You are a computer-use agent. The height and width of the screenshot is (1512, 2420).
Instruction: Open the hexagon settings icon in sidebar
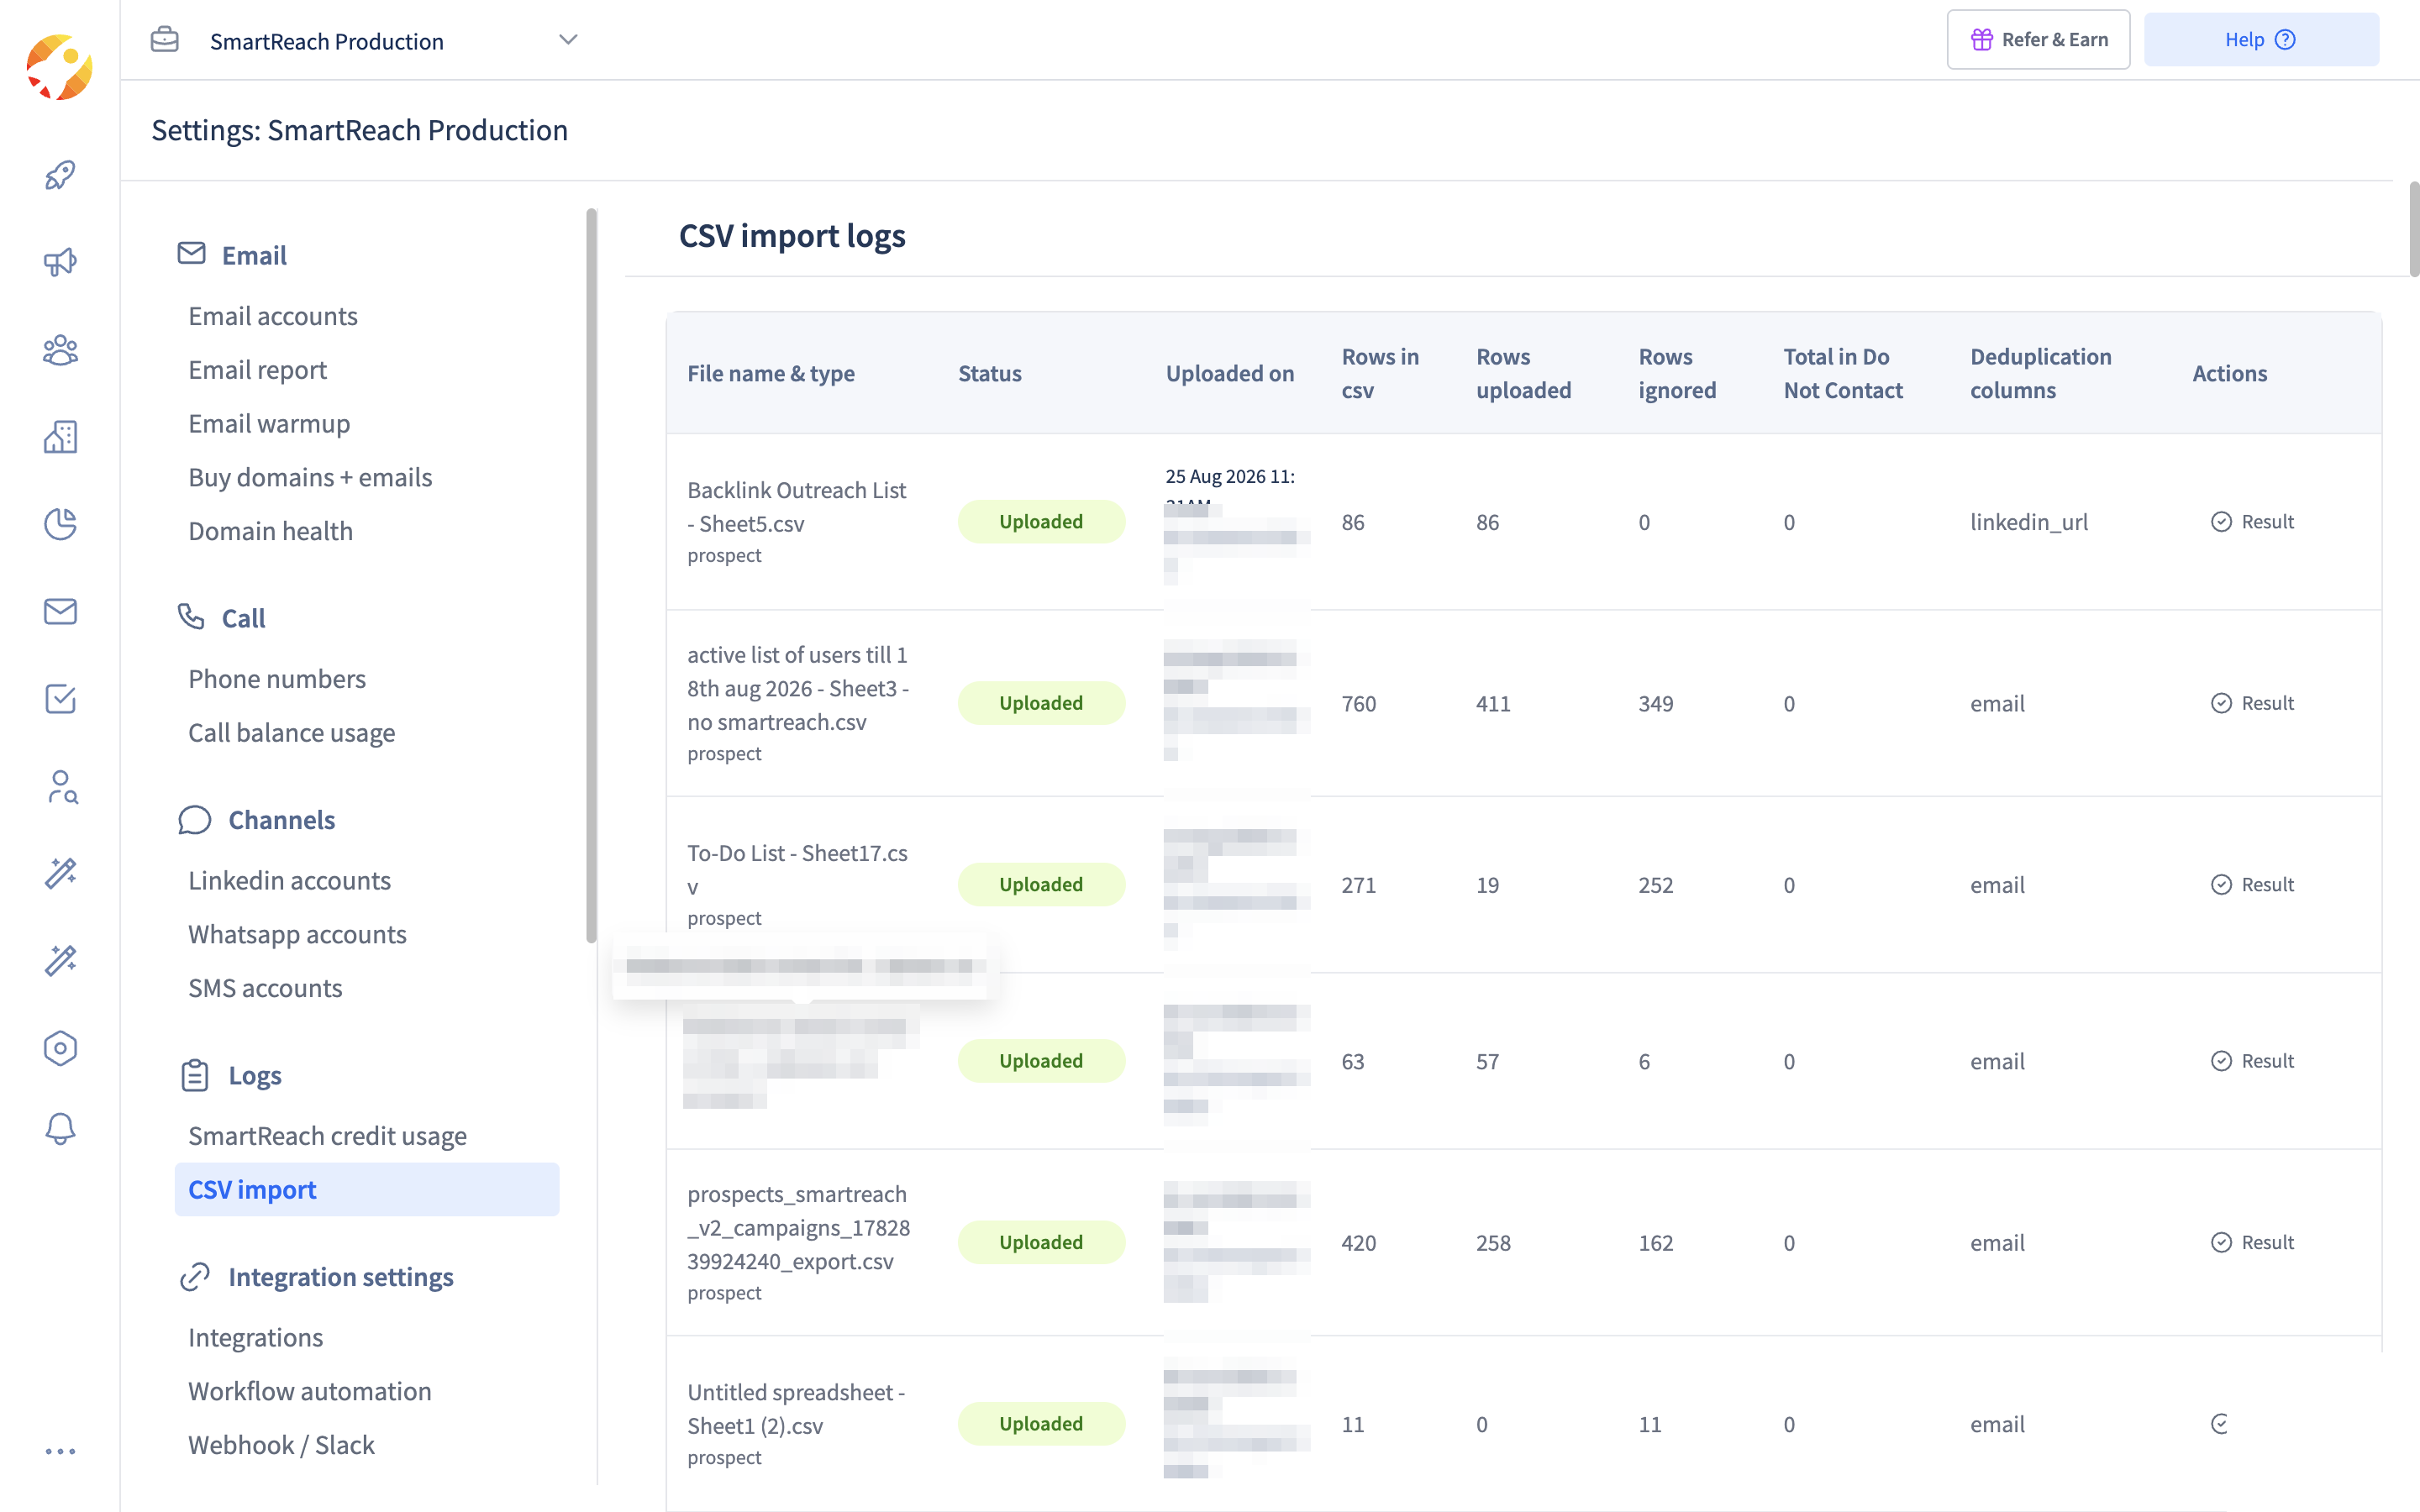(60, 1048)
